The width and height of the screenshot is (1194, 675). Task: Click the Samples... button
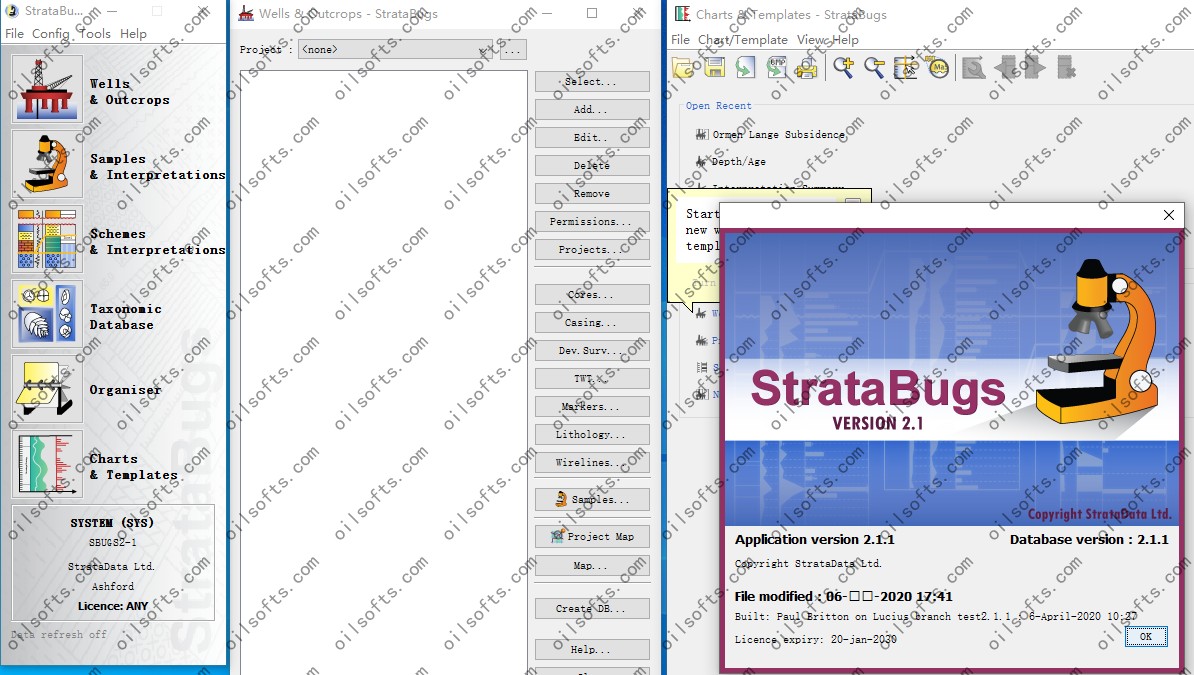[592, 500]
